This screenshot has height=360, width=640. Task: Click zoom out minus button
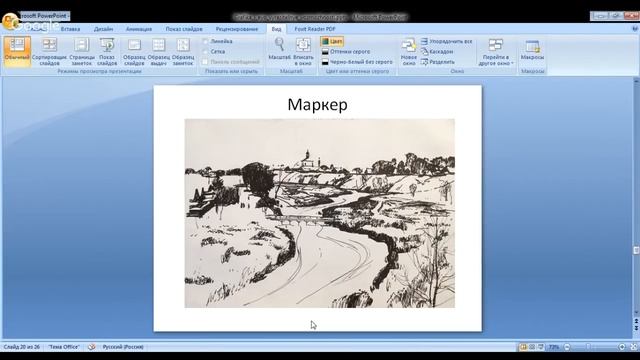[x=567, y=347]
